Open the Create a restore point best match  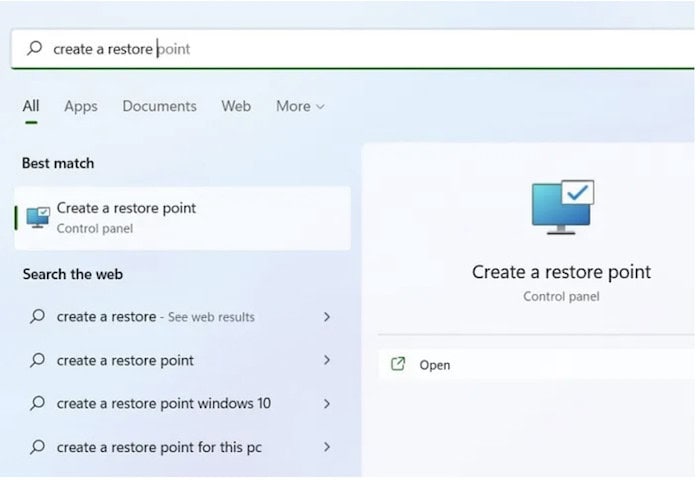(183, 218)
